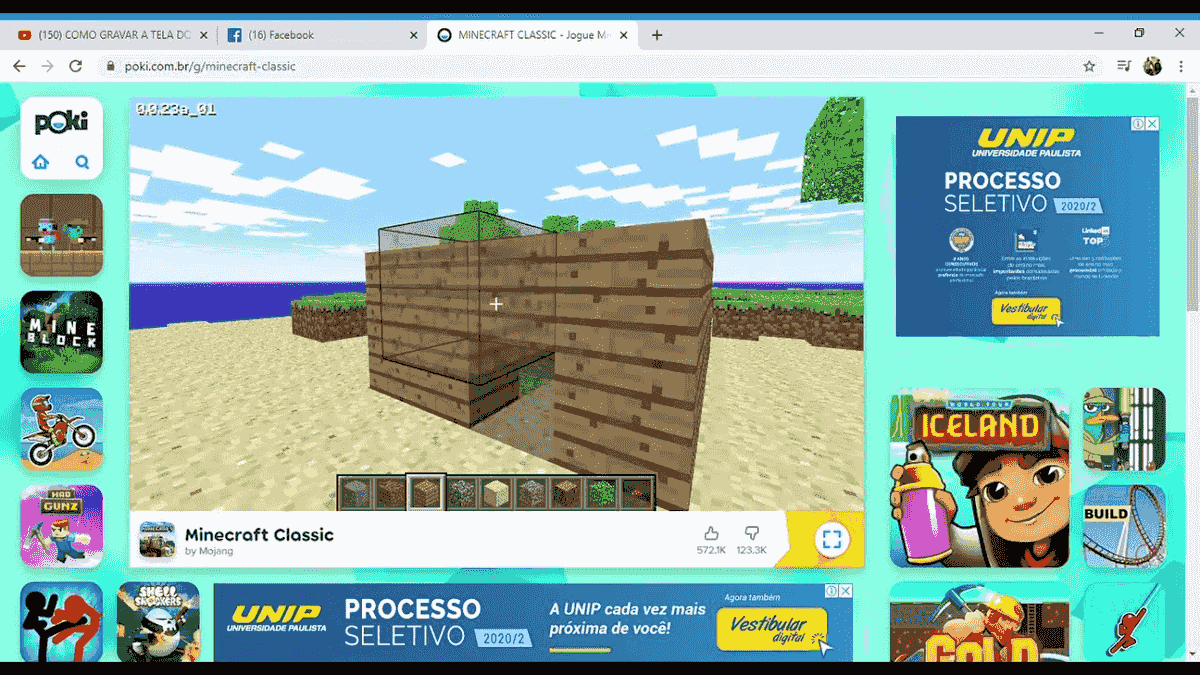Close the YouTube tab

click(x=204, y=35)
